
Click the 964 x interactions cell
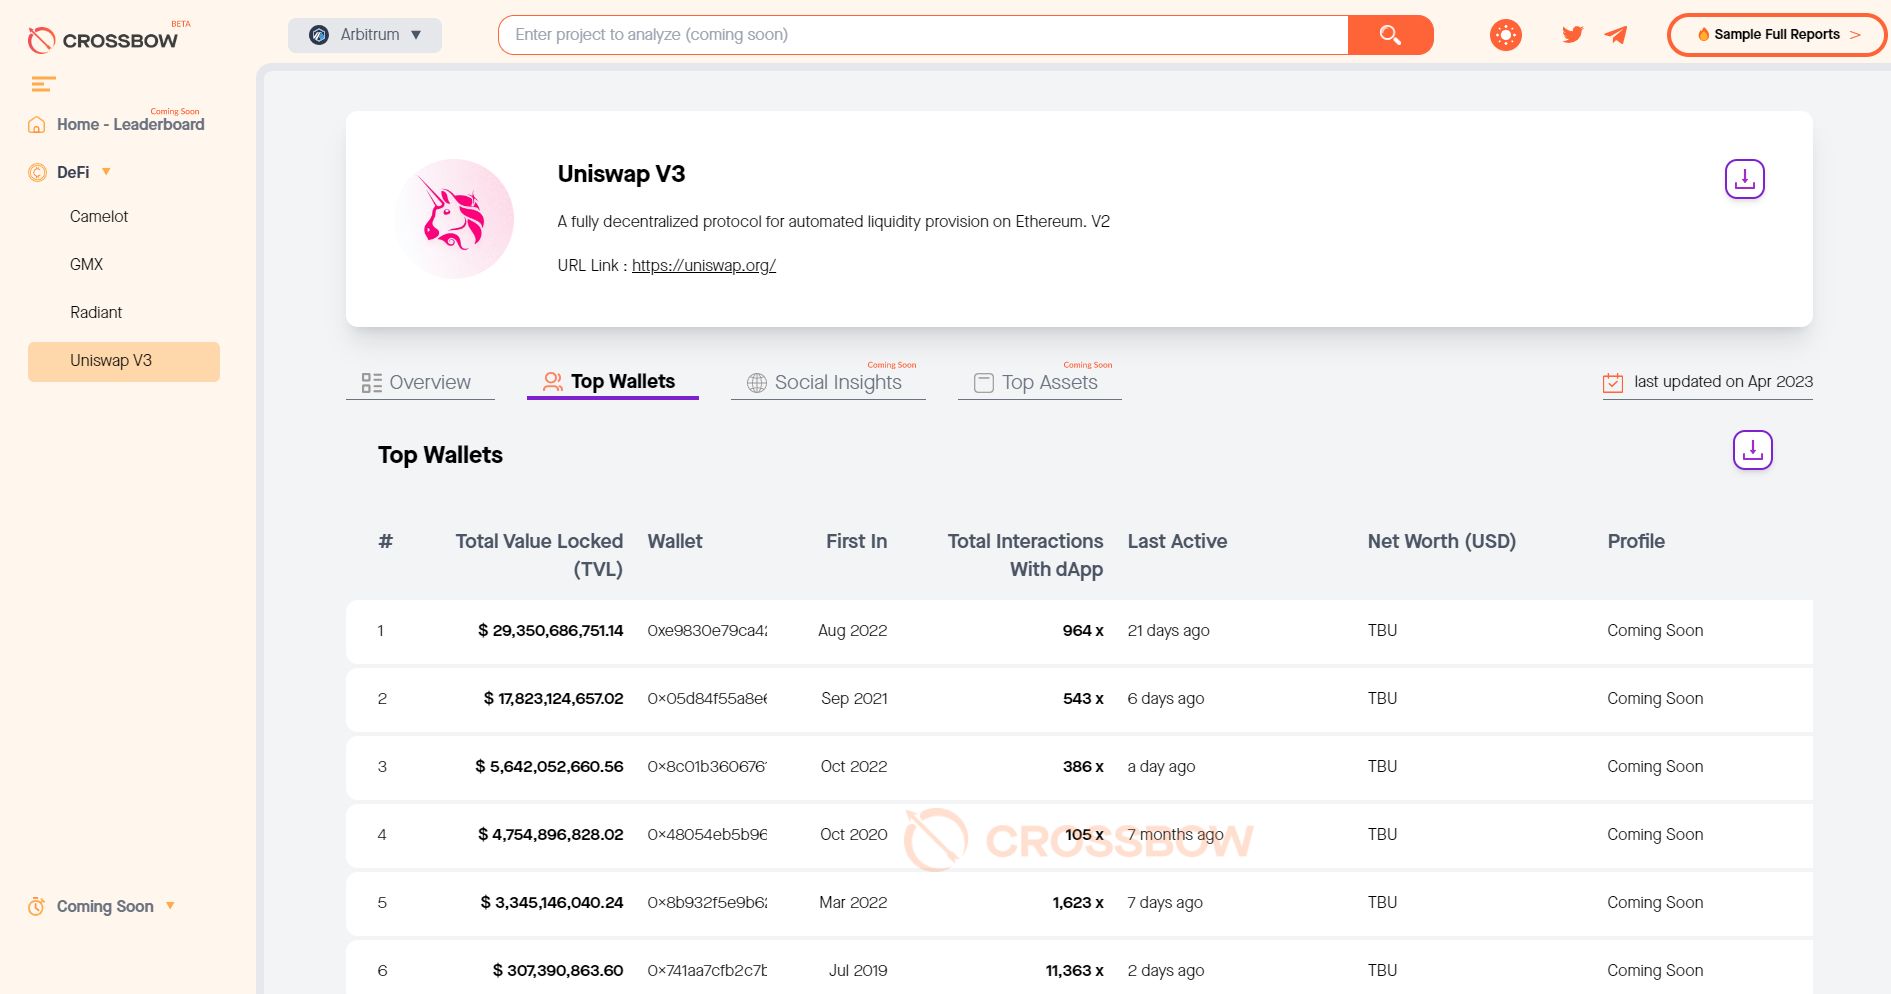pyautogui.click(x=1083, y=630)
